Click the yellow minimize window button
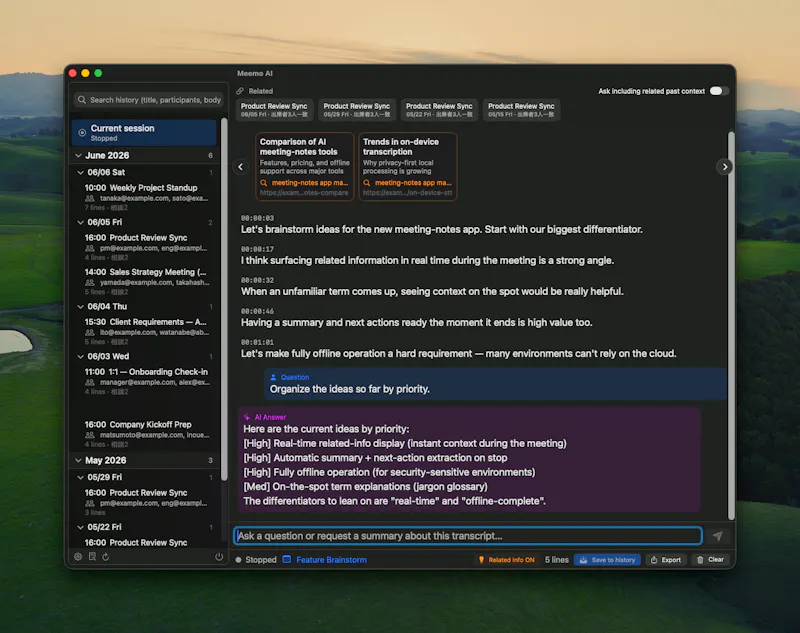The image size is (800, 633). click(85, 73)
